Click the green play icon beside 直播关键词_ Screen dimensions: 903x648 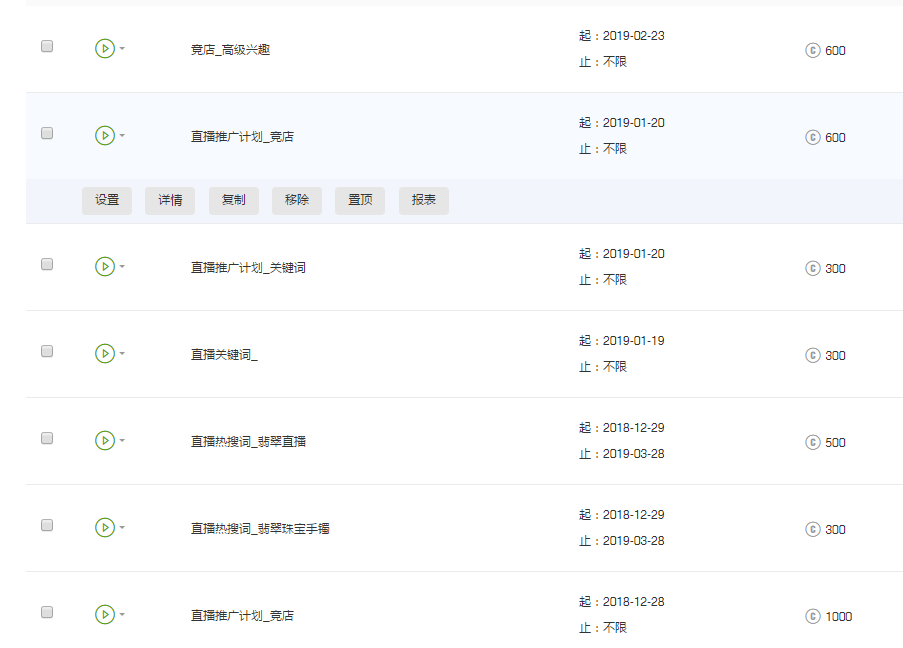point(105,353)
